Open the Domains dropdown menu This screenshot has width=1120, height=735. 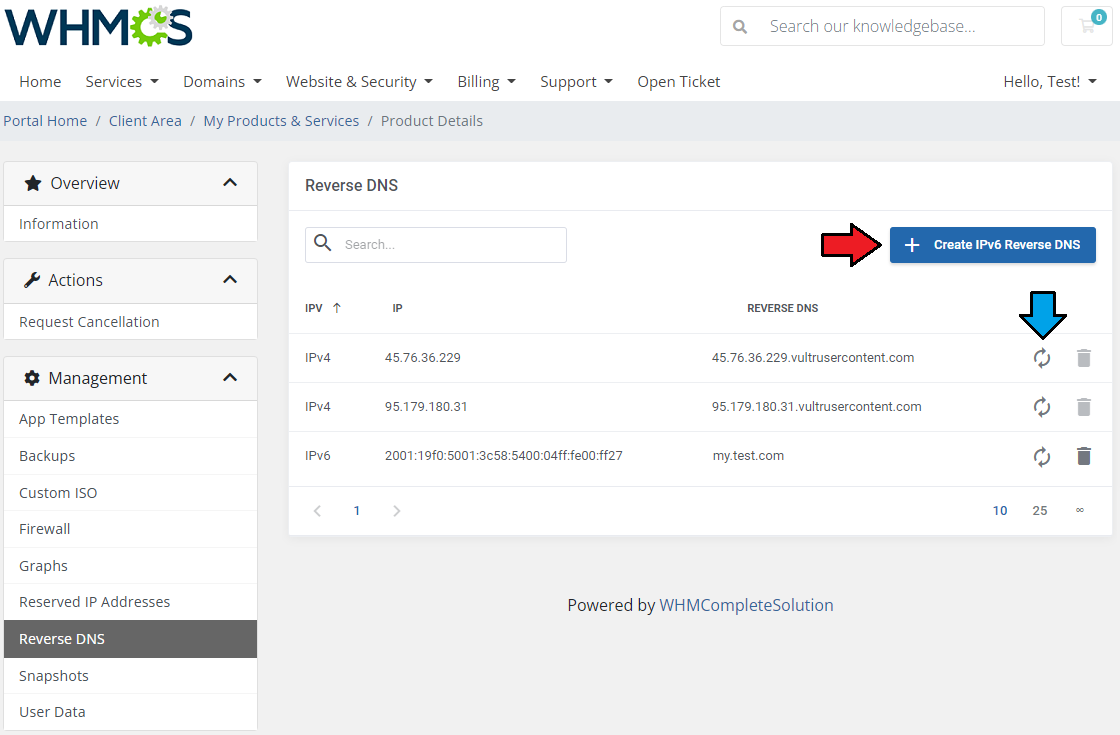(222, 82)
